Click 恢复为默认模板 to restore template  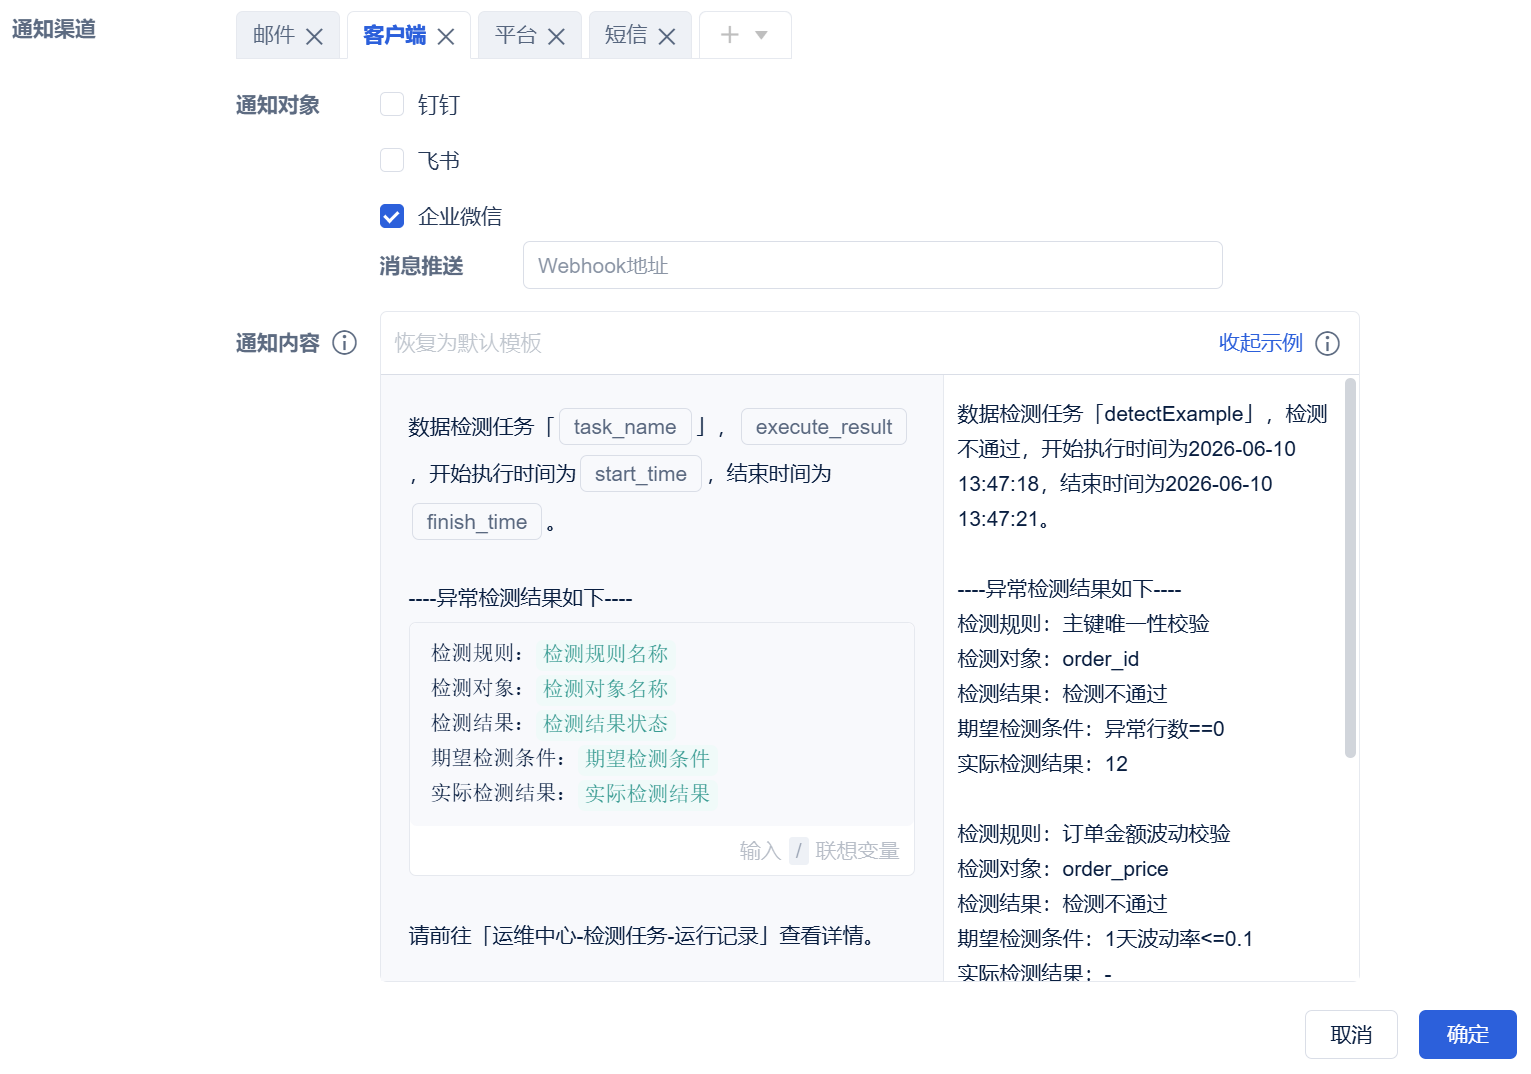coord(468,343)
